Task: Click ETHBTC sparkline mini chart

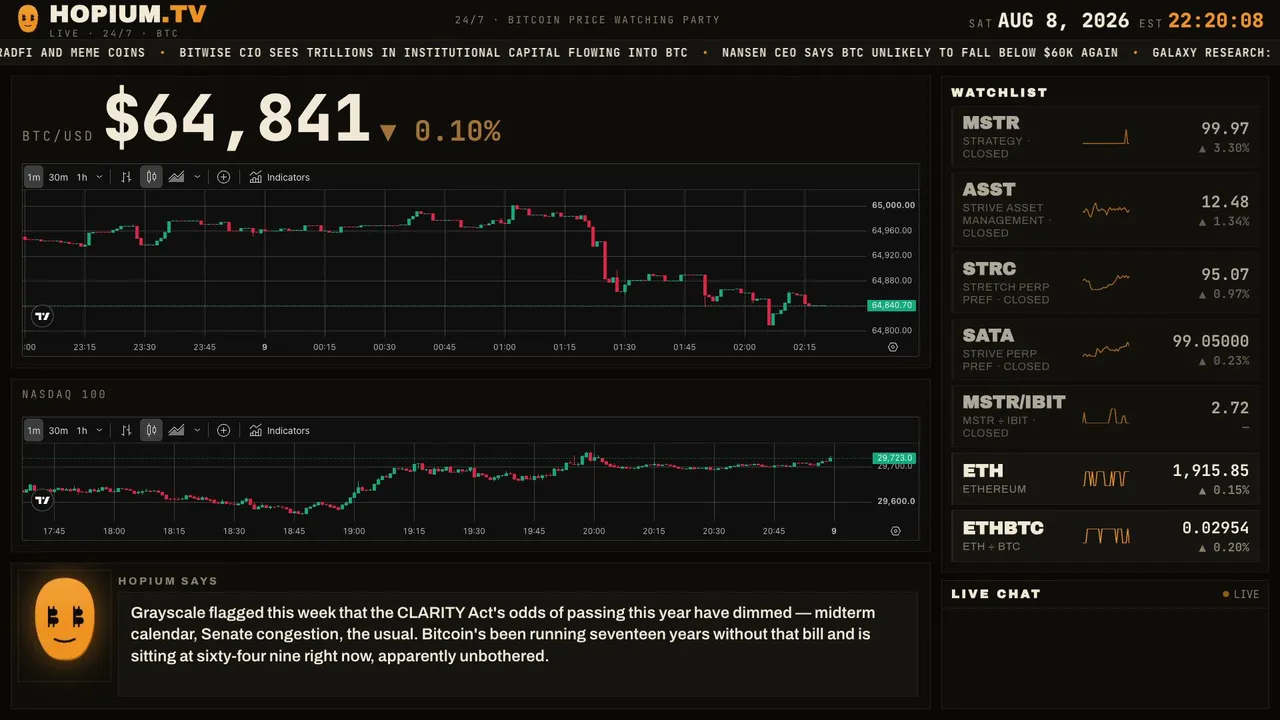Action: point(1106,536)
